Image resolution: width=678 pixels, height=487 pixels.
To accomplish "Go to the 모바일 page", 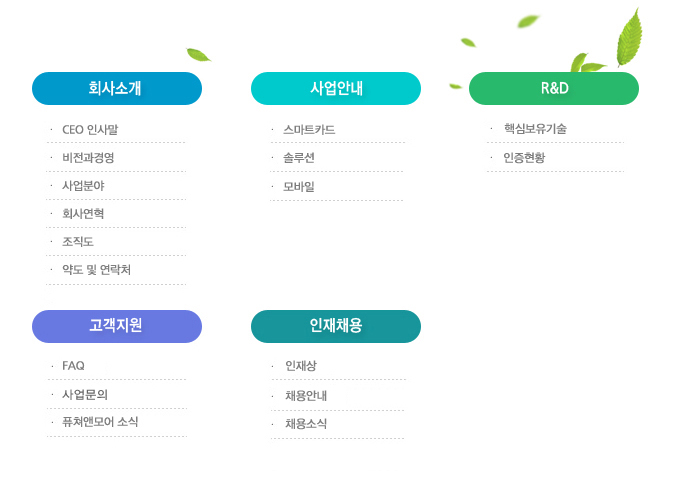I will (299, 186).
